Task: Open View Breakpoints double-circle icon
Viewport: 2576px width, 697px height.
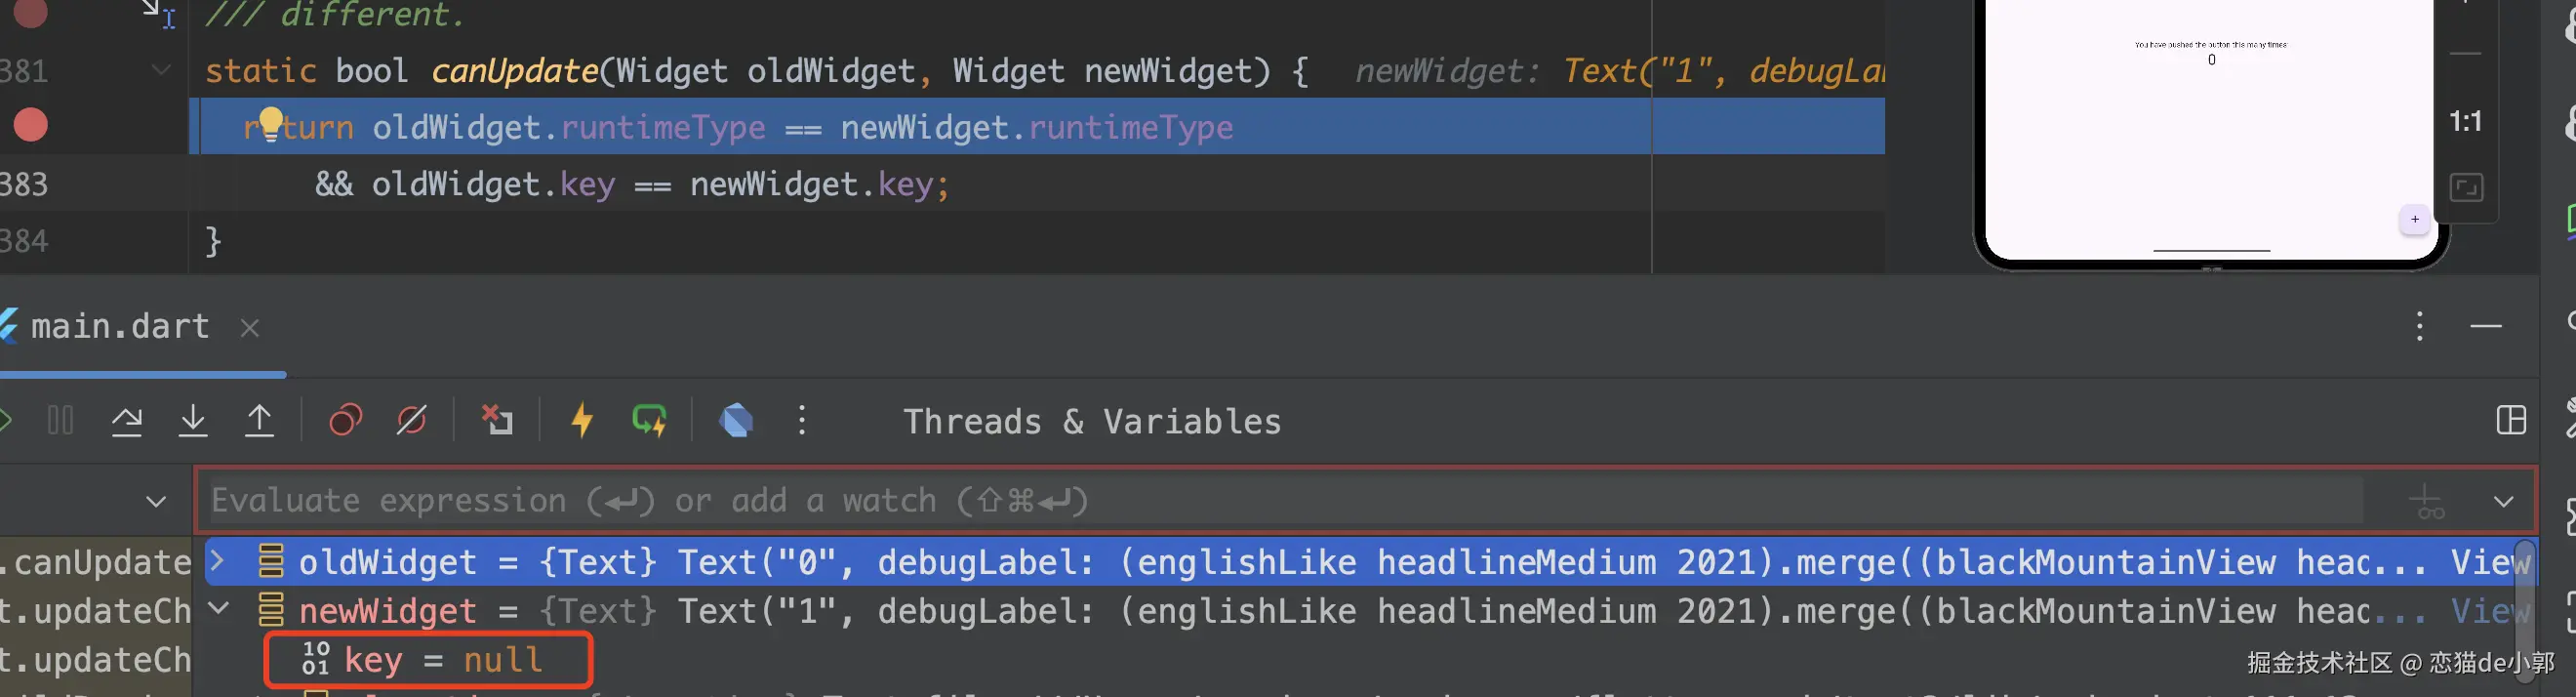Action: 345,421
